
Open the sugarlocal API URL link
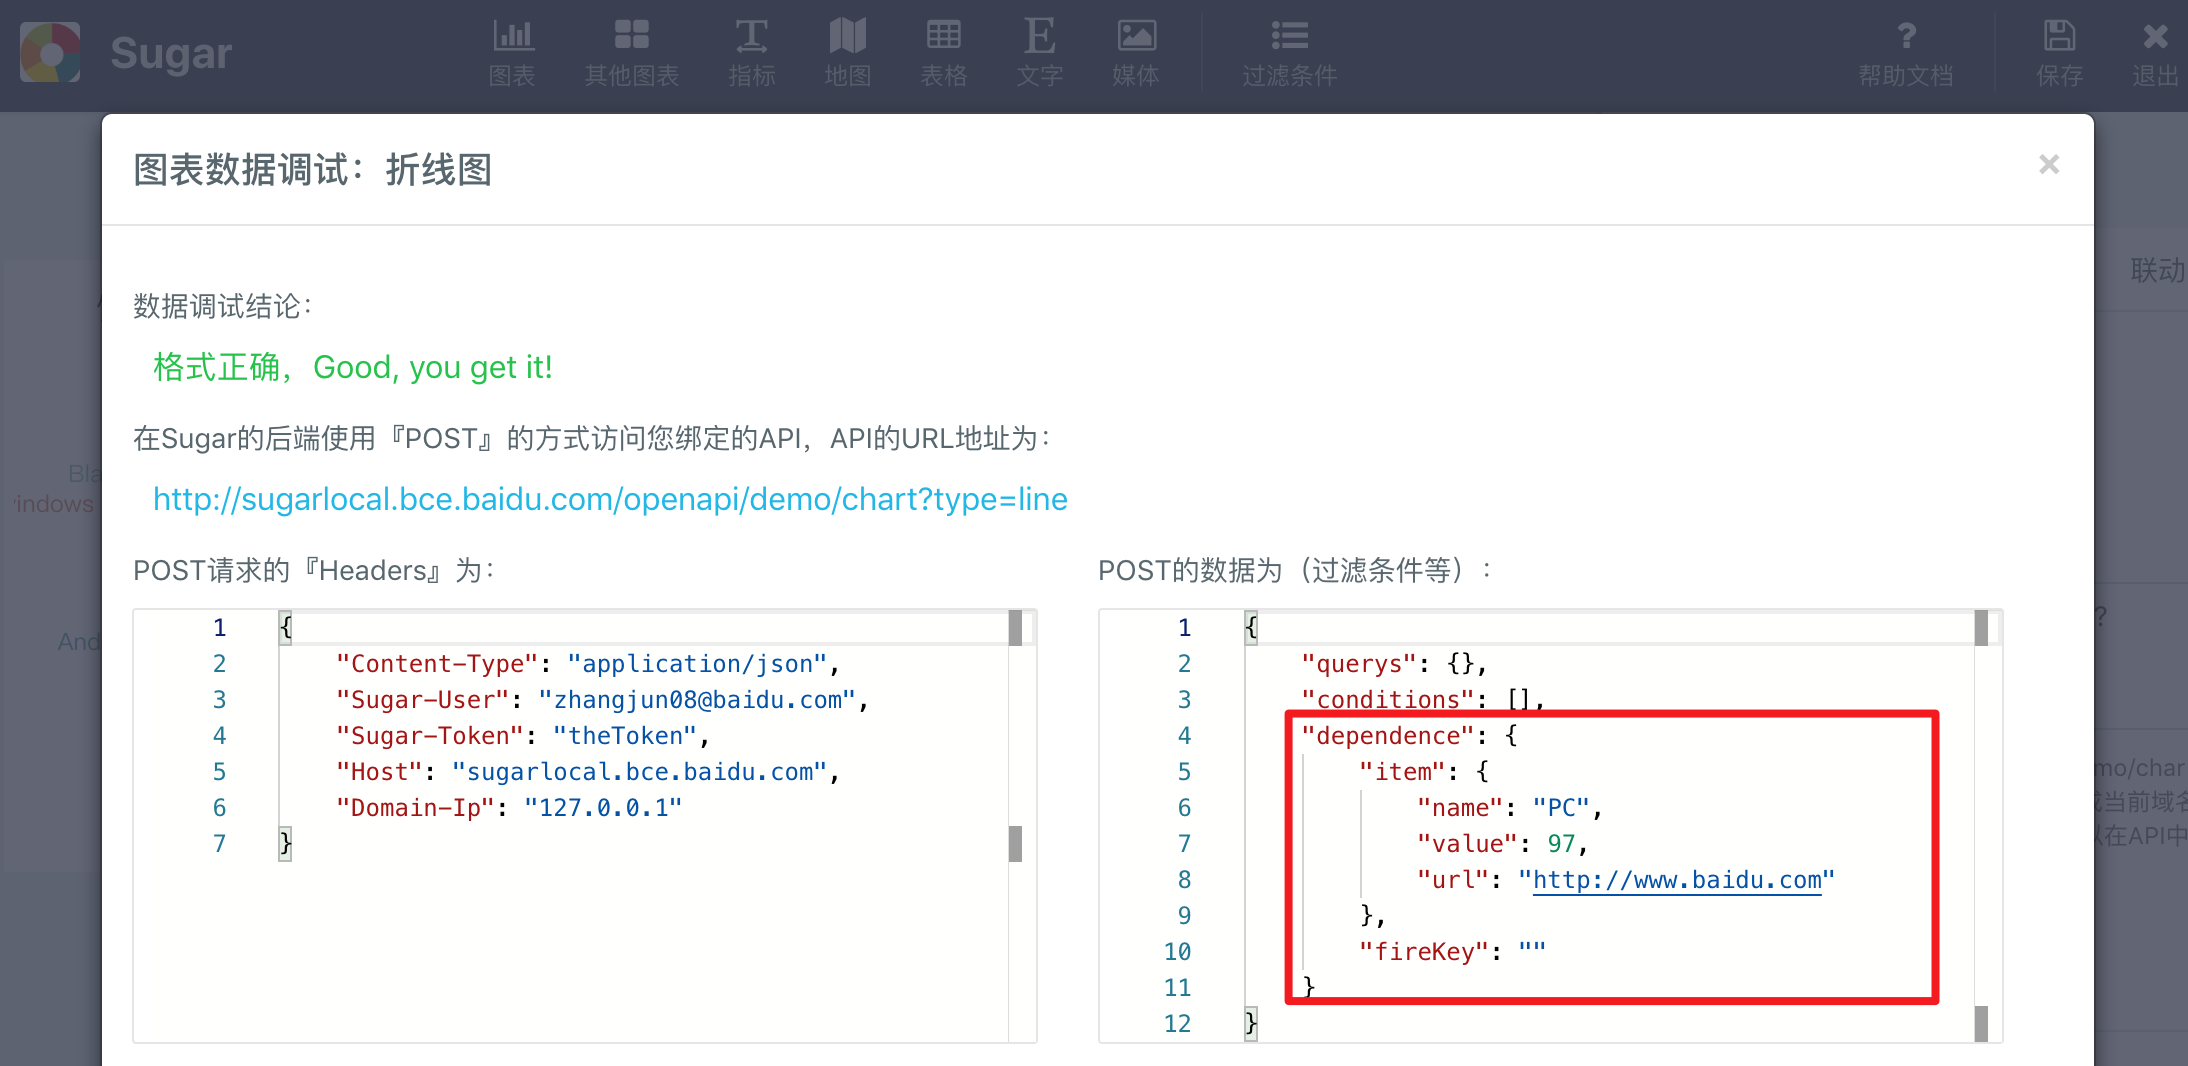pos(610,499)
